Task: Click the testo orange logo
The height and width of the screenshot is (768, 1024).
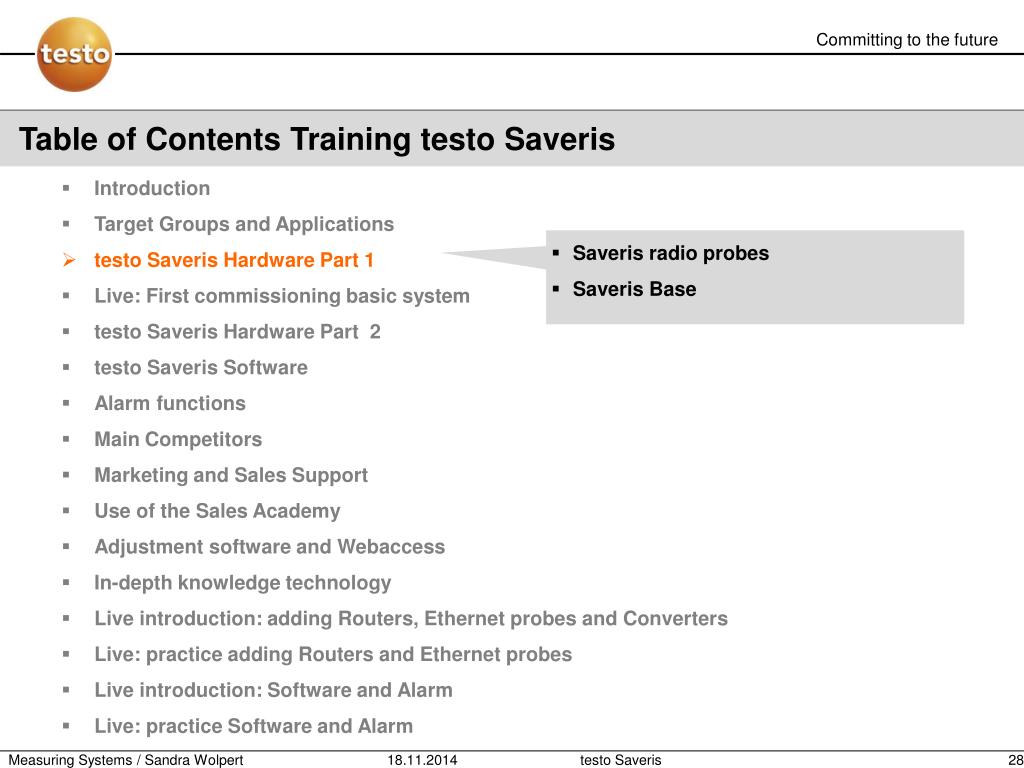Action: click(x=74, y=54)
